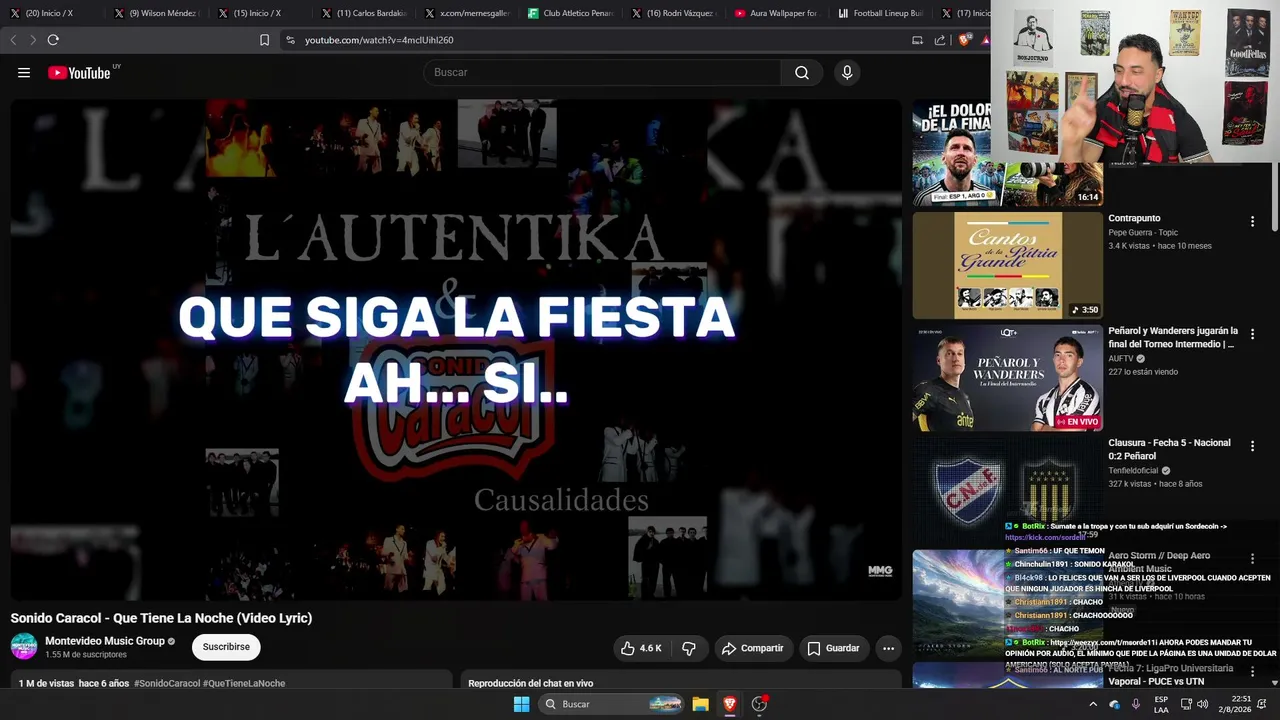Click 'Reproducción del chat en vivo' header
Image resolution: width=1280 pixels, height=720 pixels.
coord(530,683)
